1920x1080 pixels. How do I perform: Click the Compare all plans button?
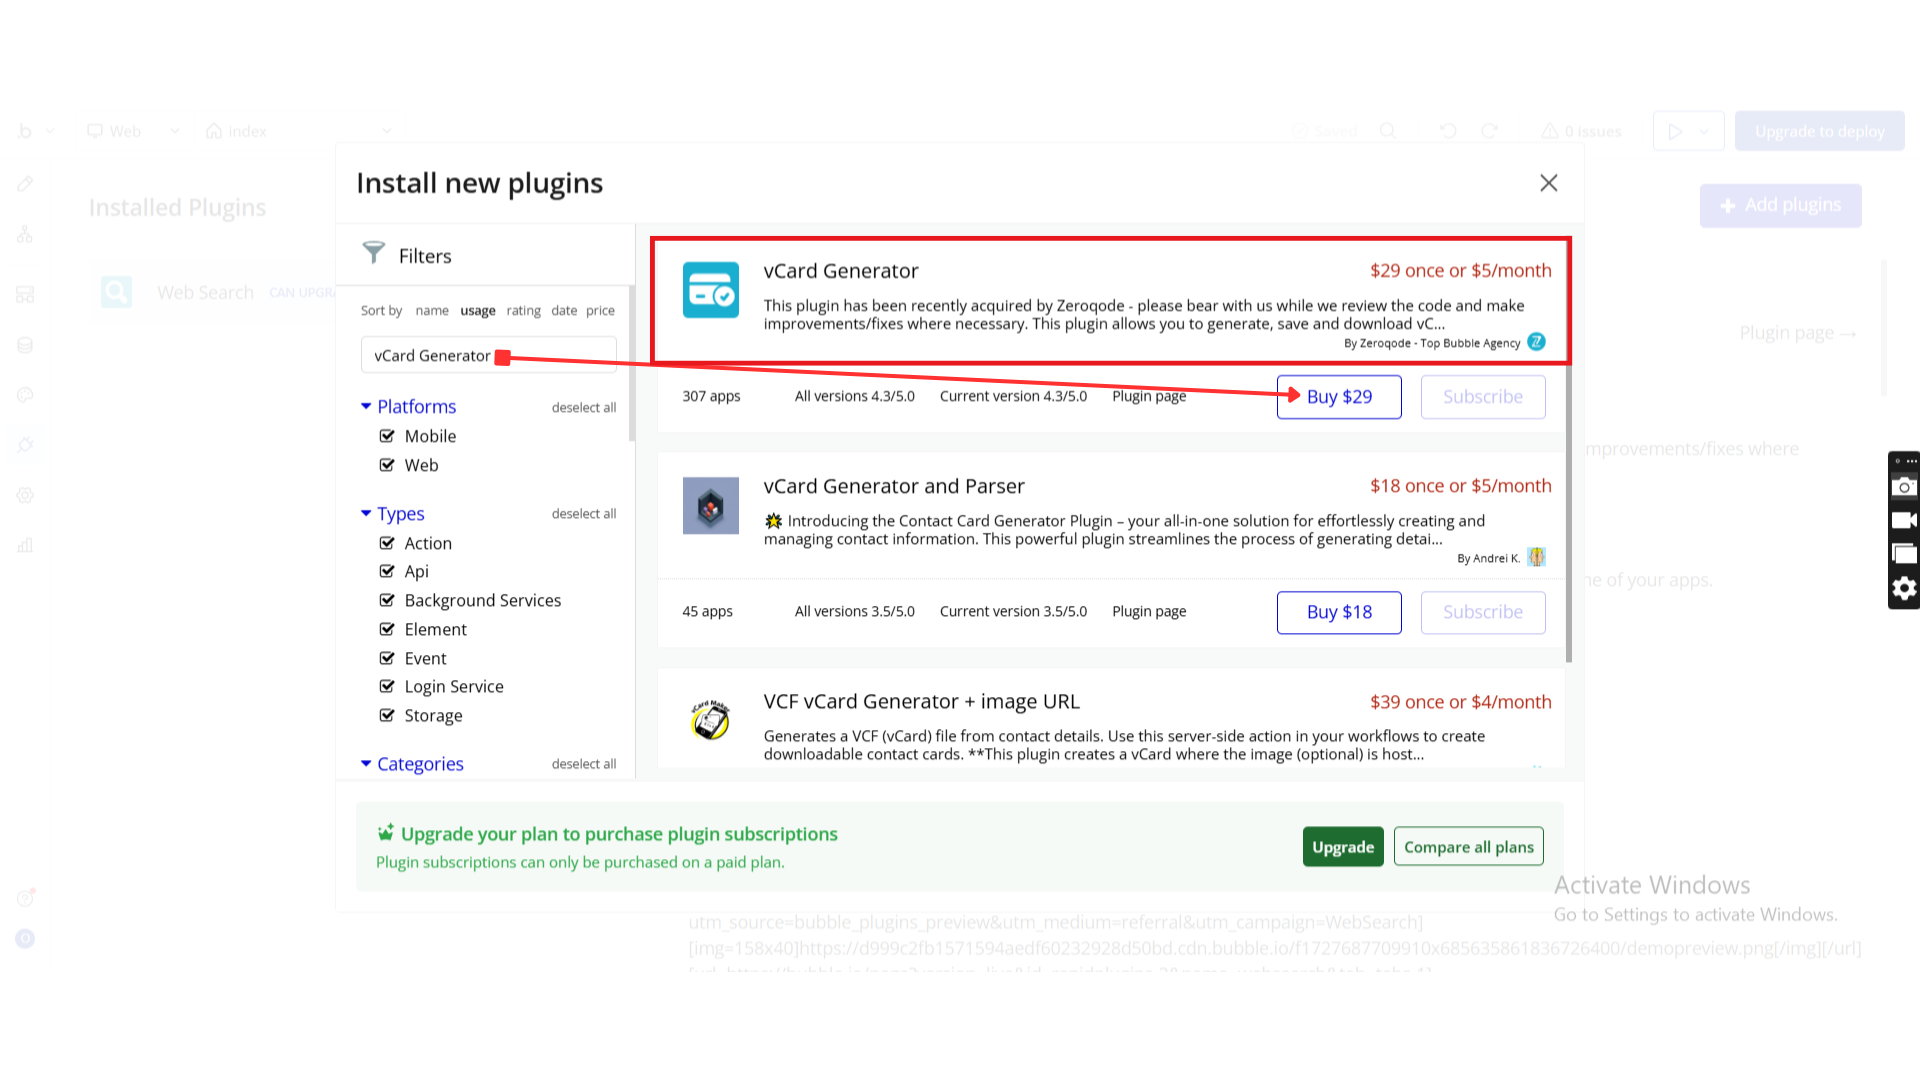pyautogui.click(x=1468, y=847)
